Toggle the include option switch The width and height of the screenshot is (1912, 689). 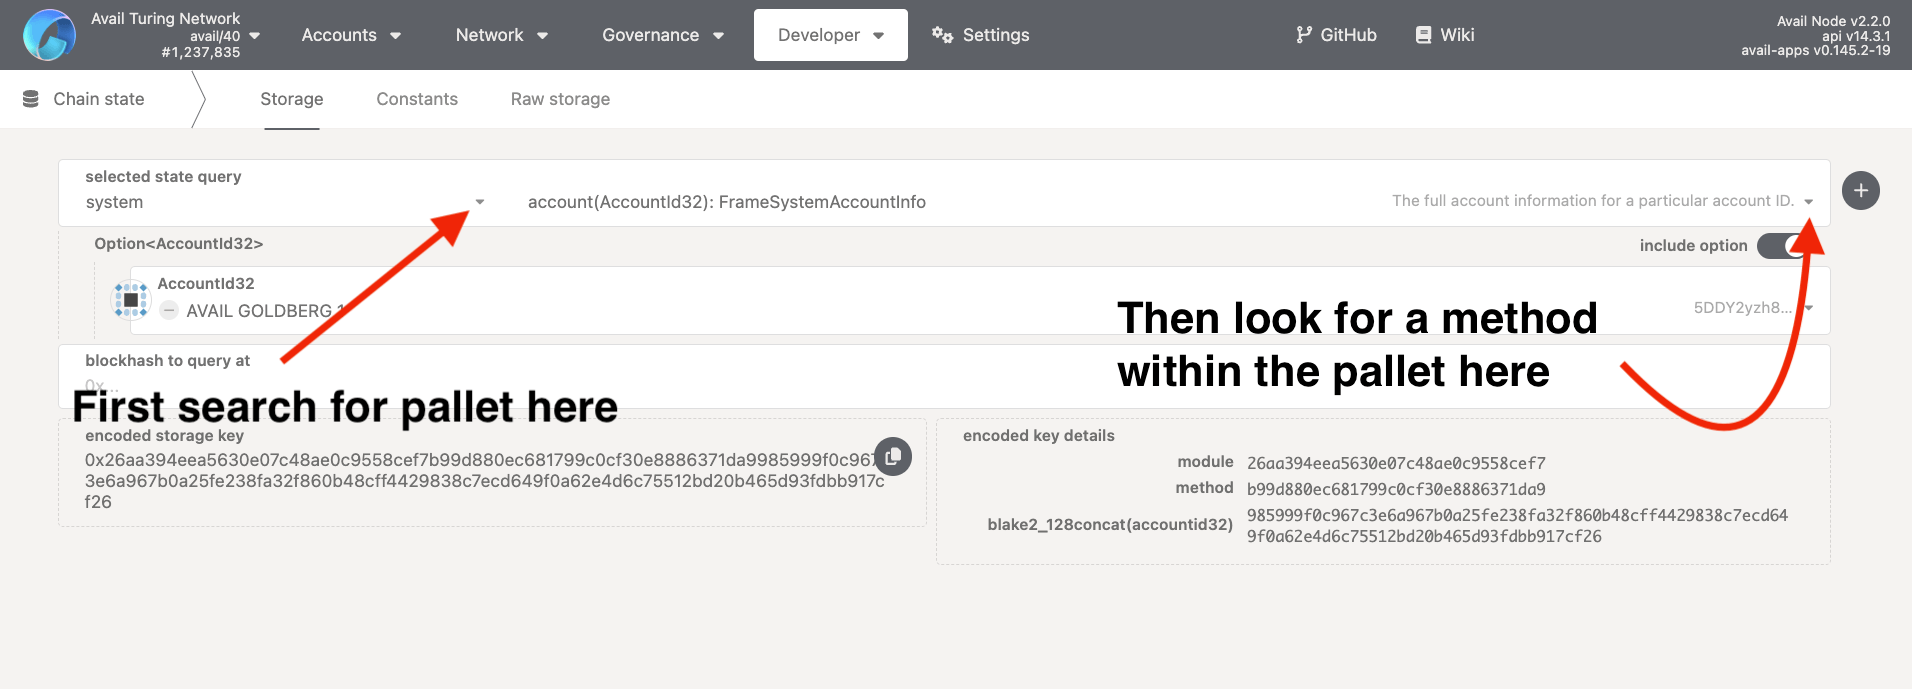coord(1782,246)
